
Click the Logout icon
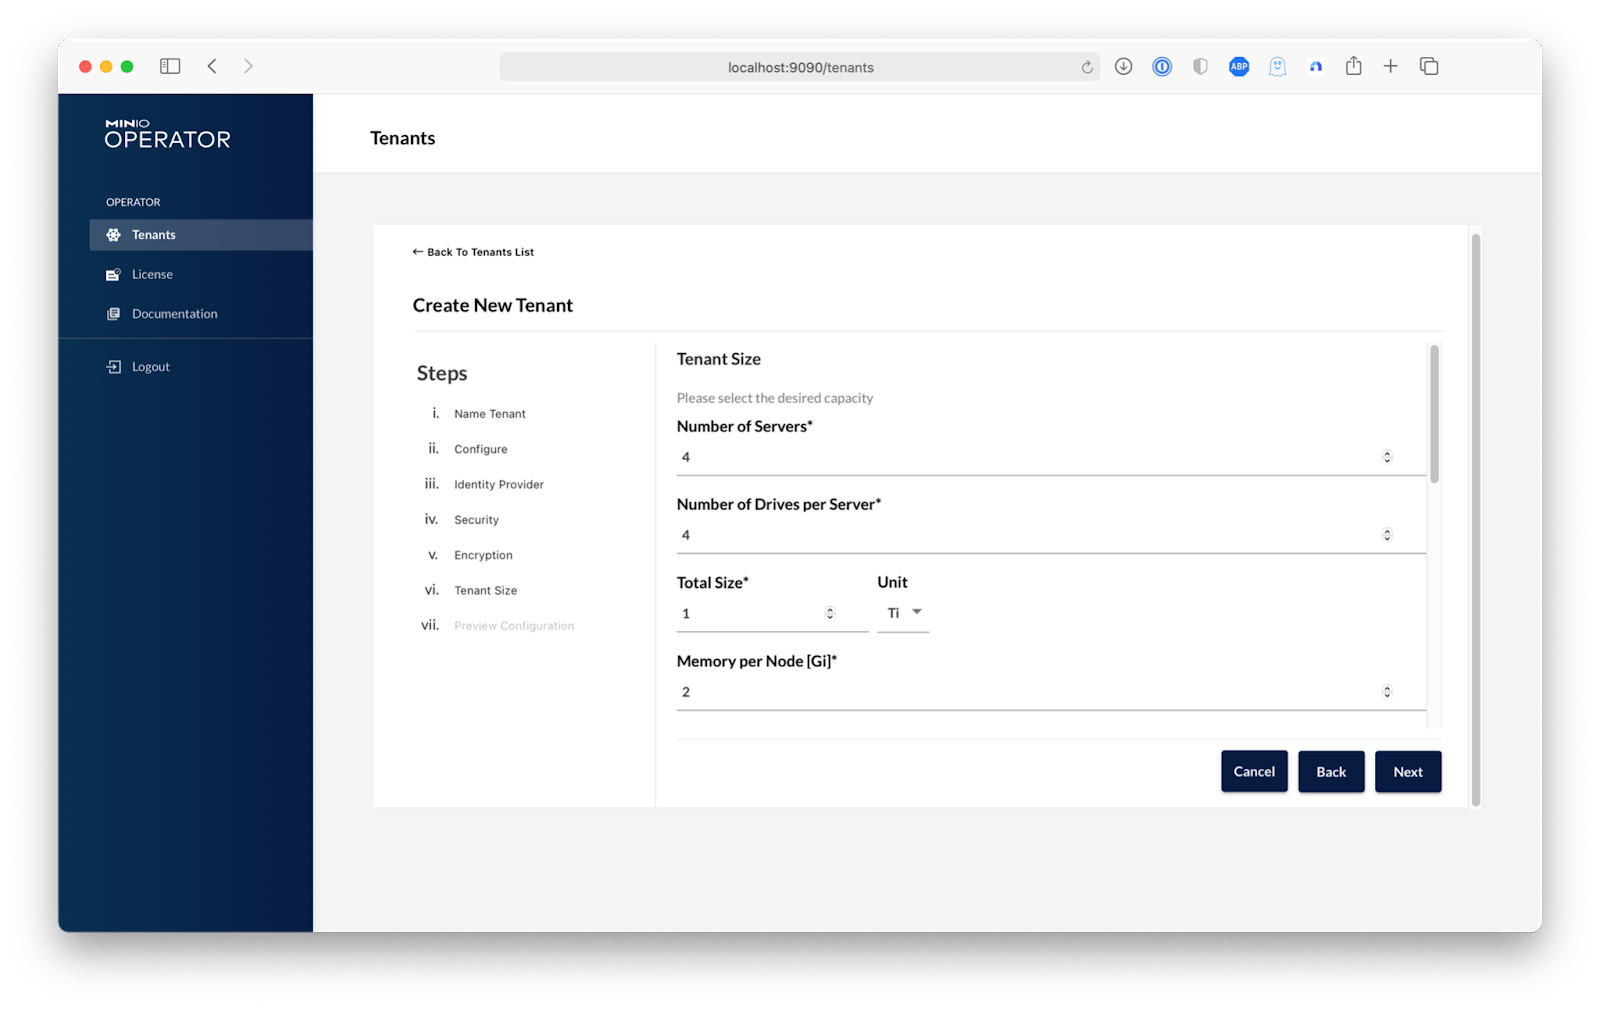tap(114, 367)
